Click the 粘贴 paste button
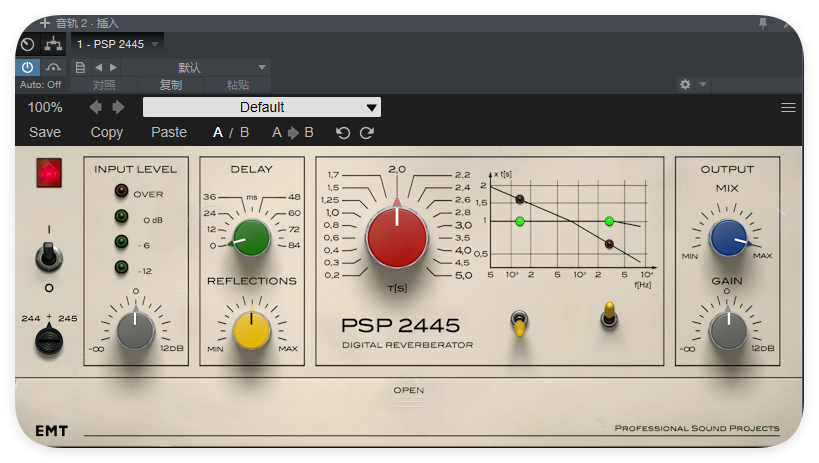Viewport: 819px width, 463px height. pos(238,85)
